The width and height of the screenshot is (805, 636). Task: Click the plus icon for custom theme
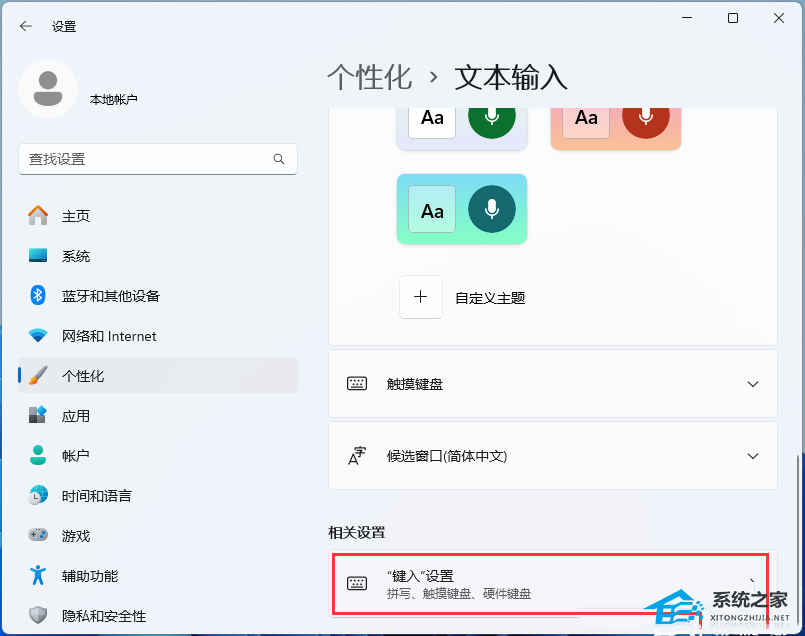pyautogui.click(x=420, y=297)
